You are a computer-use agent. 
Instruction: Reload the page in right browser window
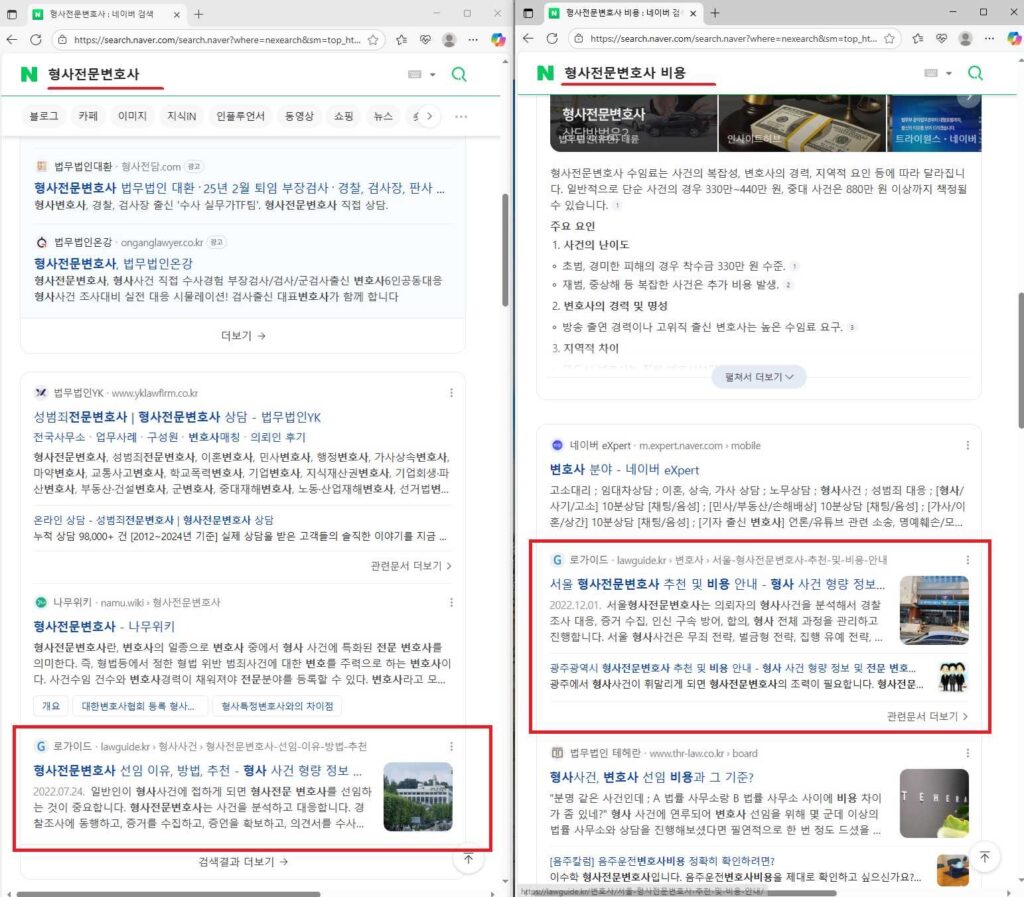(x=552, y=39)
